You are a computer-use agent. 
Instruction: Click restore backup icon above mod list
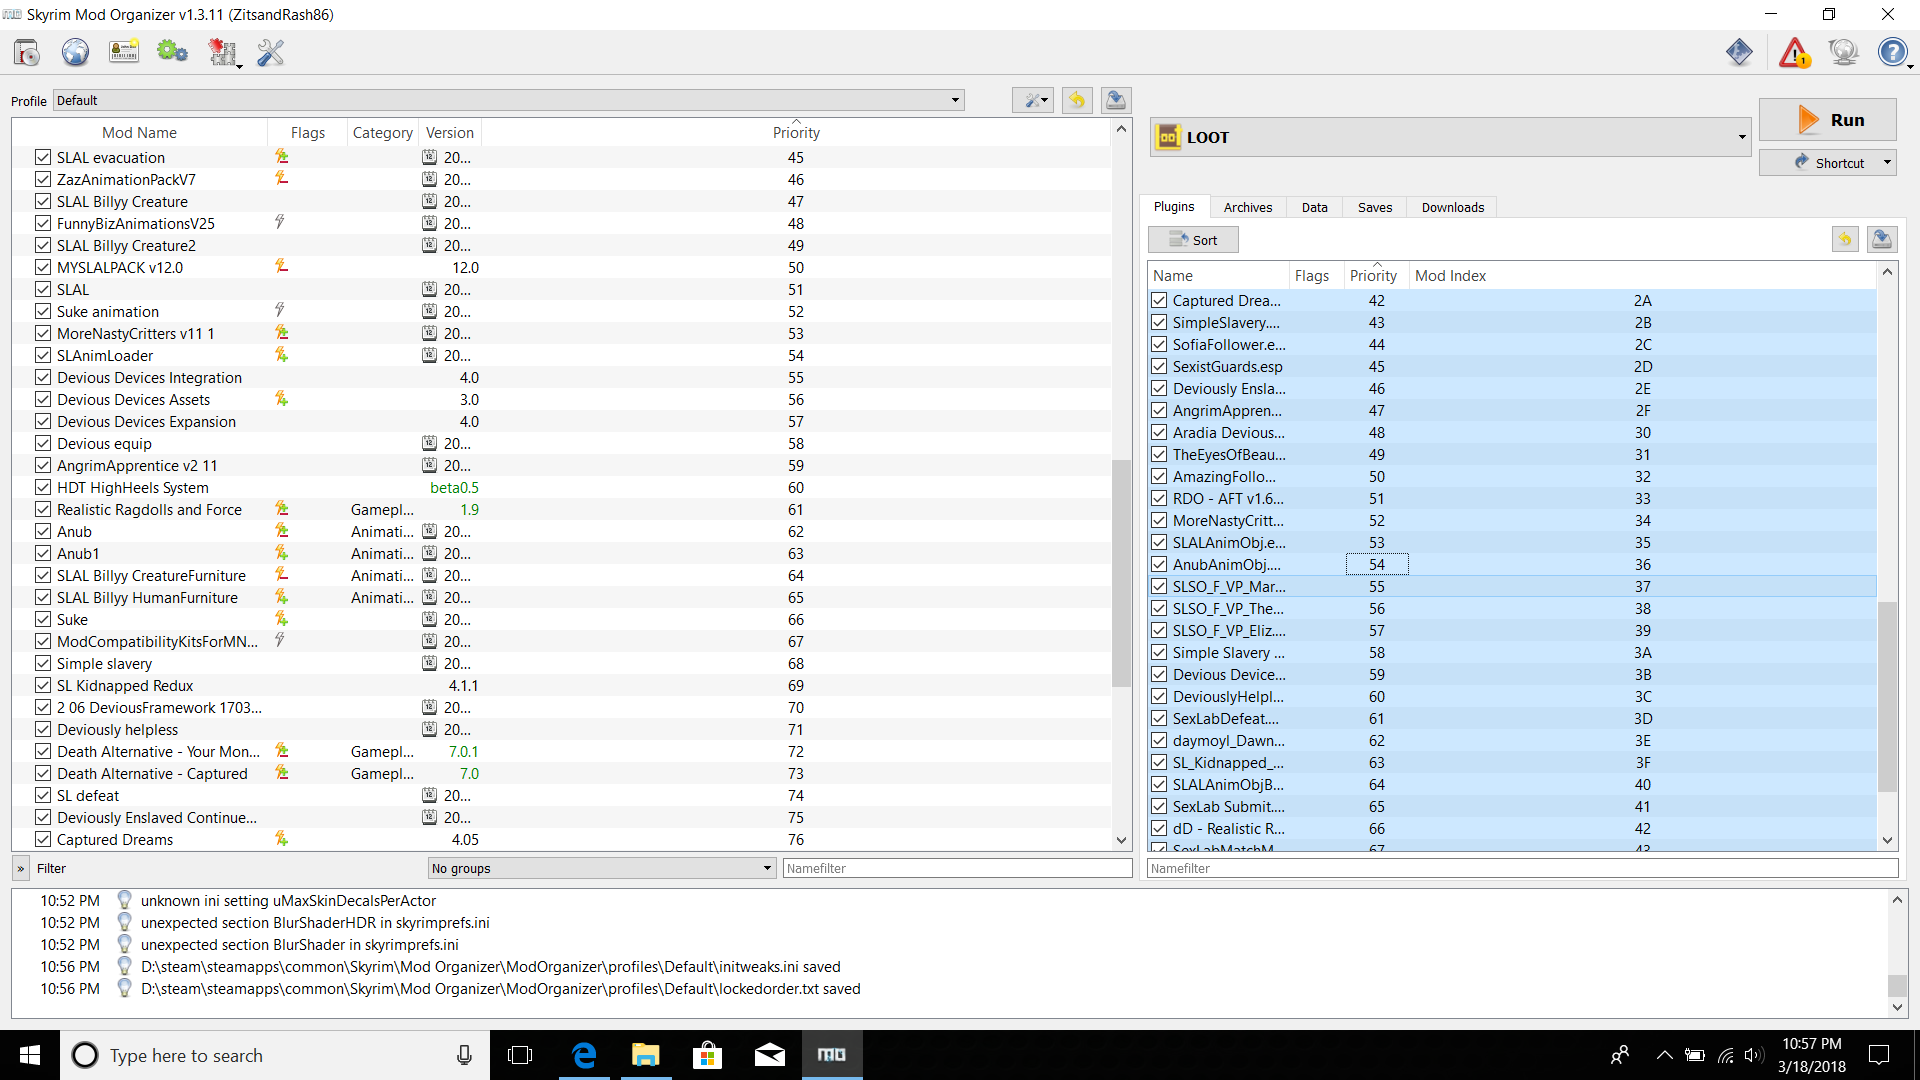pos(1077,100)
